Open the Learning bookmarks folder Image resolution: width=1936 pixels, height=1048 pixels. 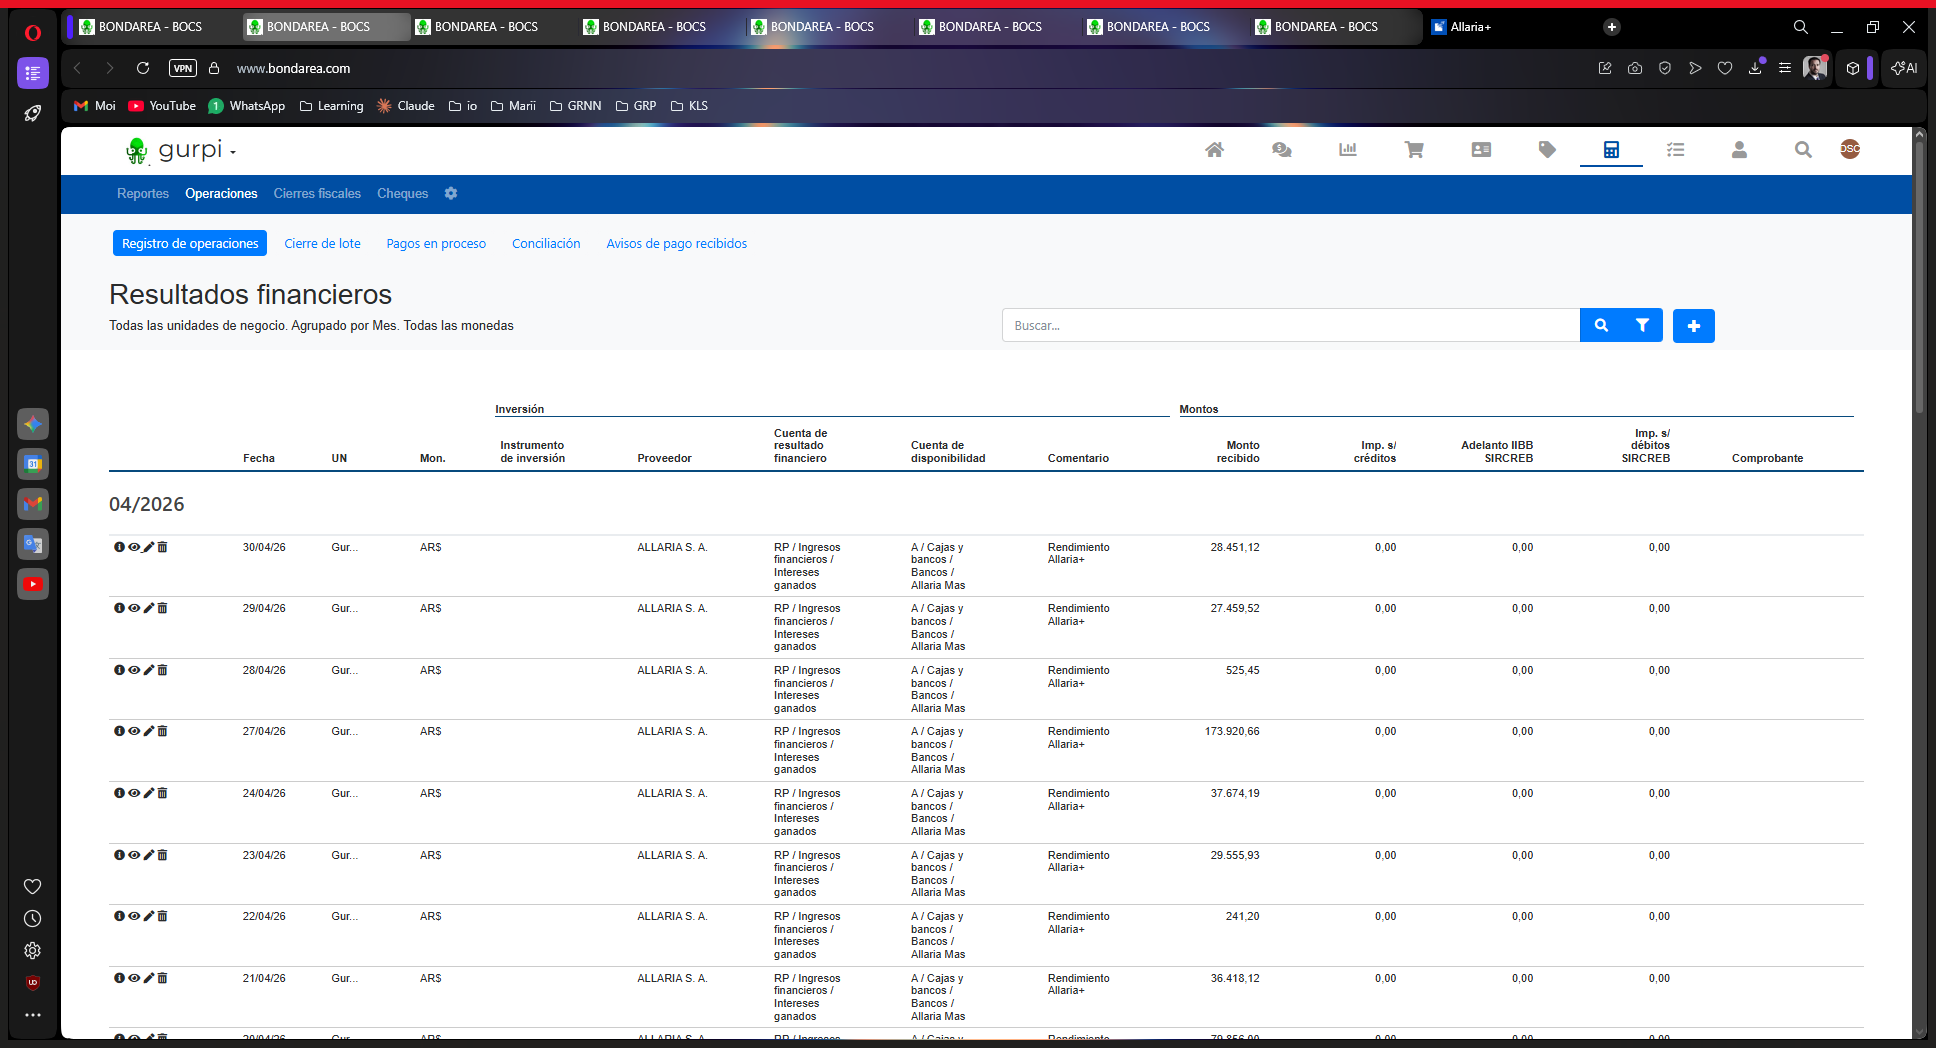click(332, 106)
